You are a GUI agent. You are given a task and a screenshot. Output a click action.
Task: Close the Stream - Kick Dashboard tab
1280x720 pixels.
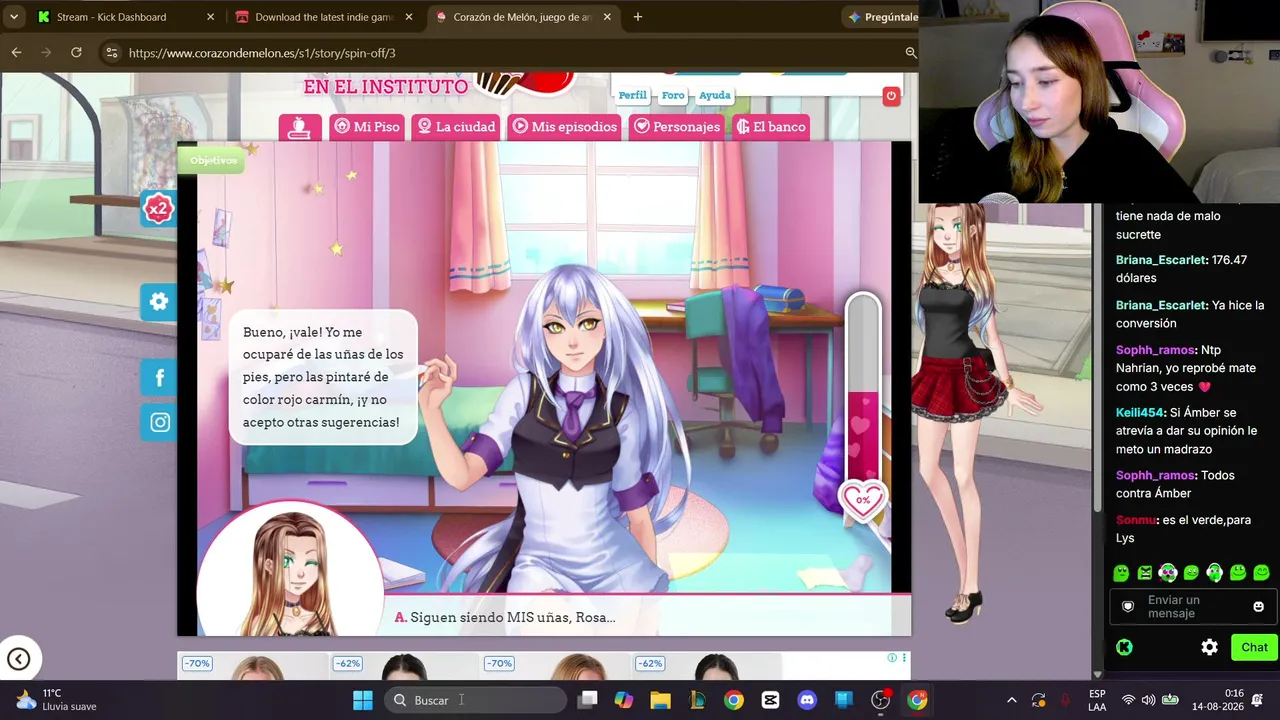[x=210, y=17]
